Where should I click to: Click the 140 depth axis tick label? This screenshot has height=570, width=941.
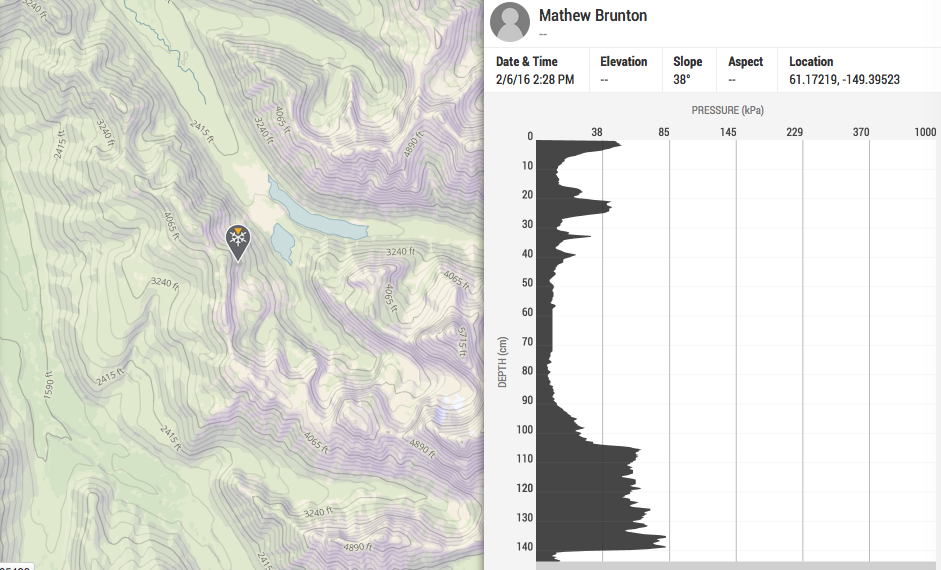(525, 547)
